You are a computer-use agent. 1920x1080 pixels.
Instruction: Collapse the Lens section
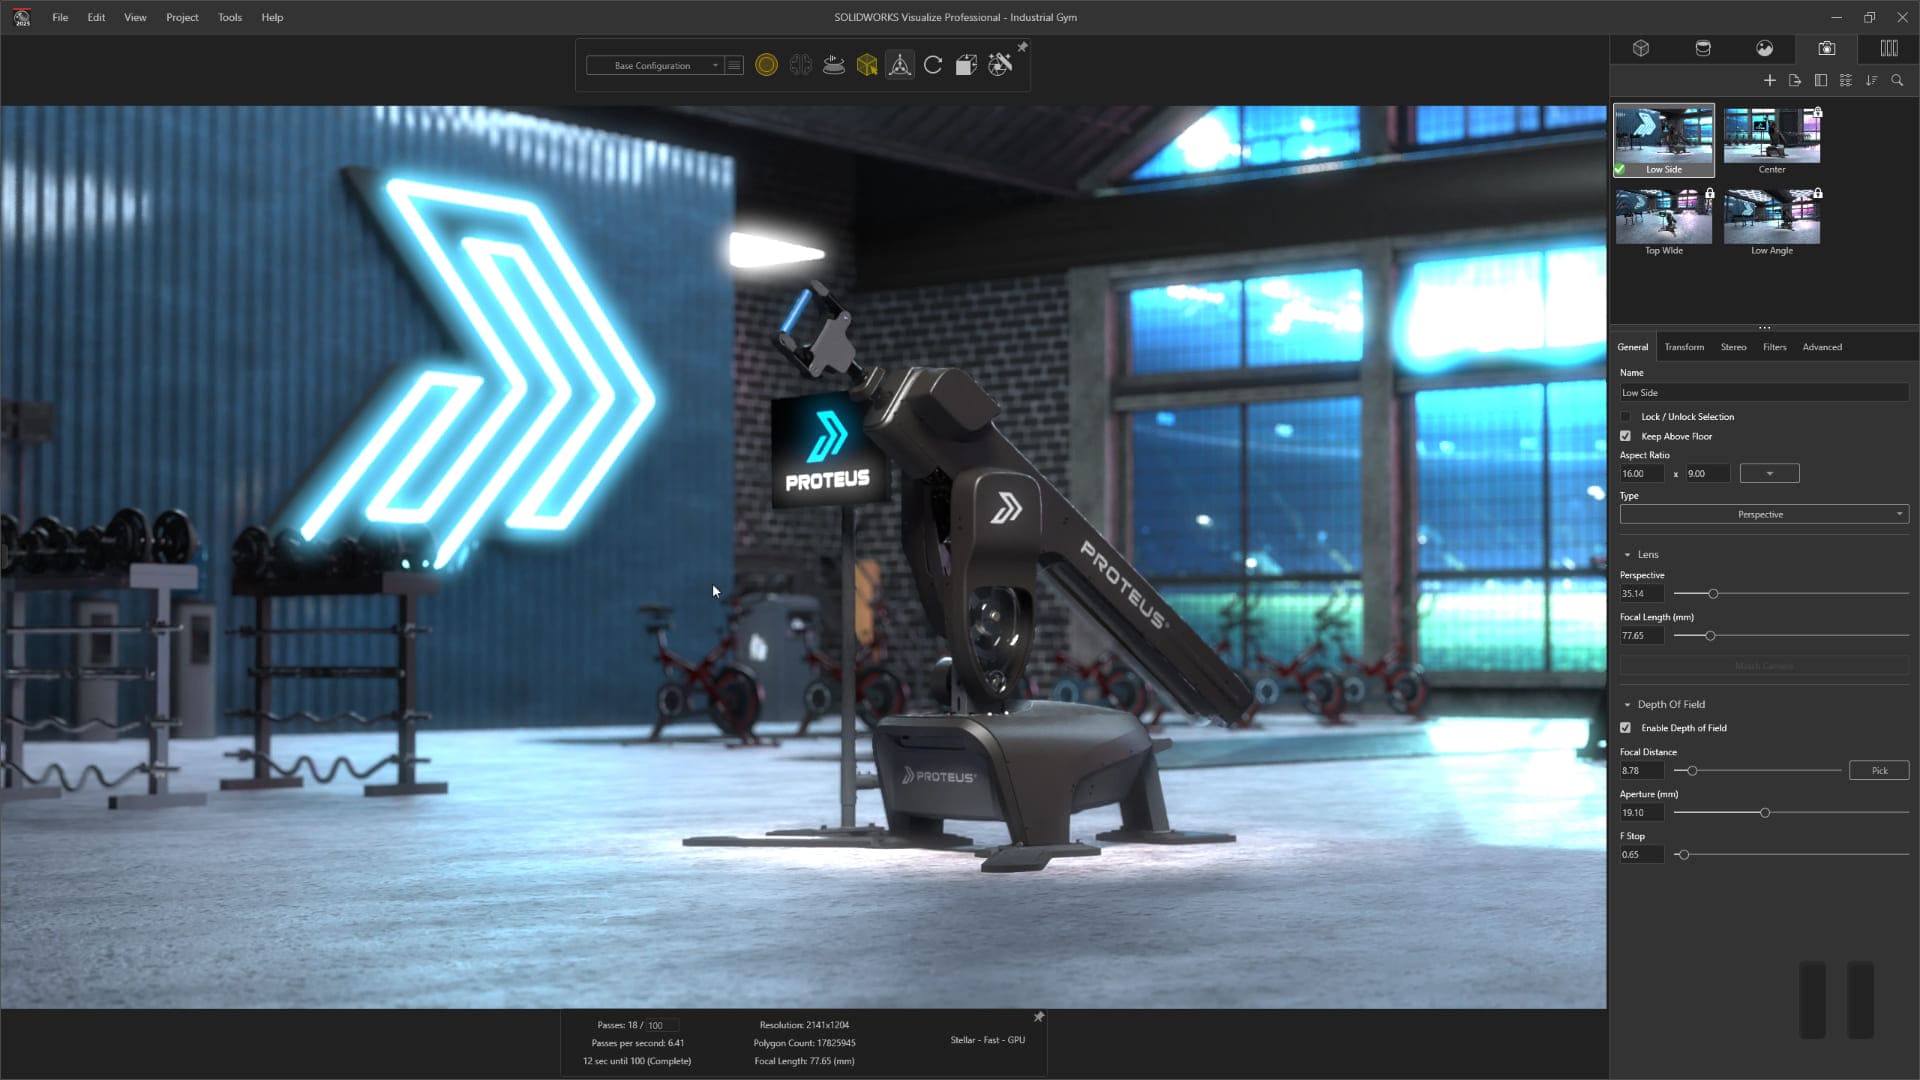(x=1627, y=555)
